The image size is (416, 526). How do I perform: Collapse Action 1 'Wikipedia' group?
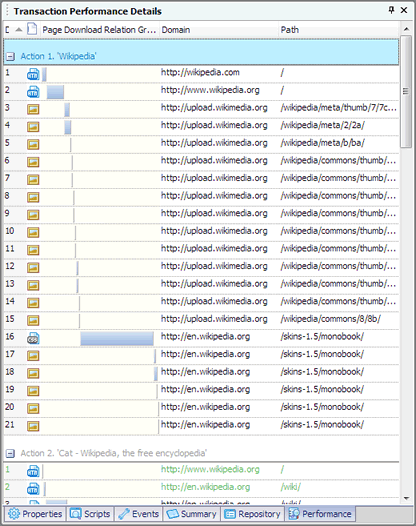10,56
